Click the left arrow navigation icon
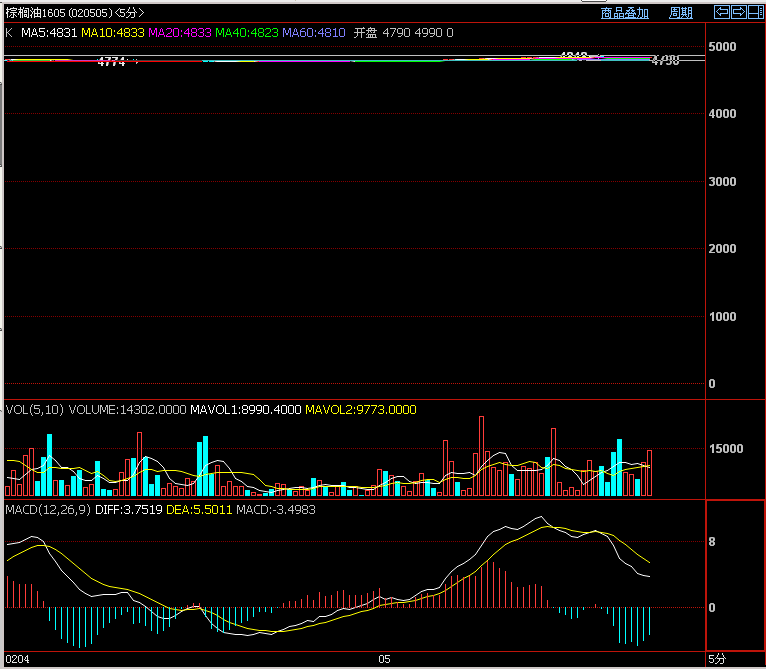This screenshot has height=669, width=766. (x=721, y=12)
